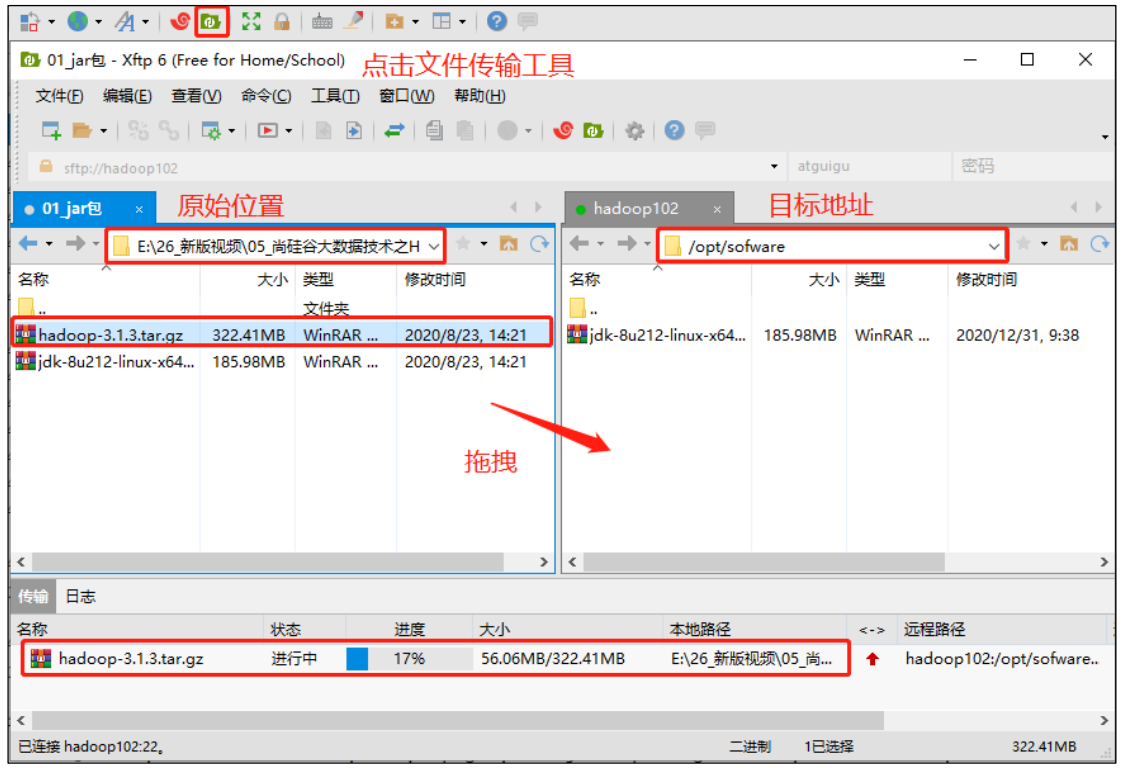Open the globe icon in the top toolbar

(77, 22)
